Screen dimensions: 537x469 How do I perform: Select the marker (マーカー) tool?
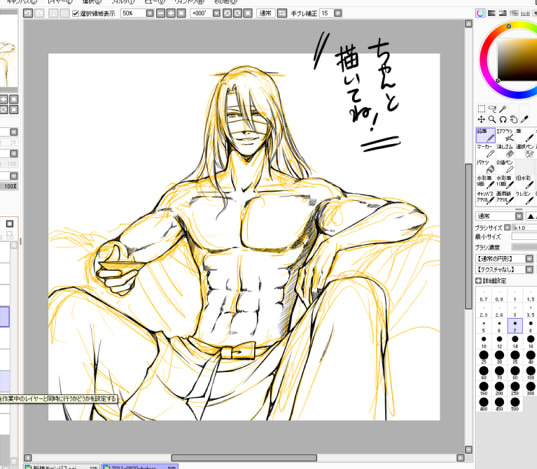pos(486,151)
